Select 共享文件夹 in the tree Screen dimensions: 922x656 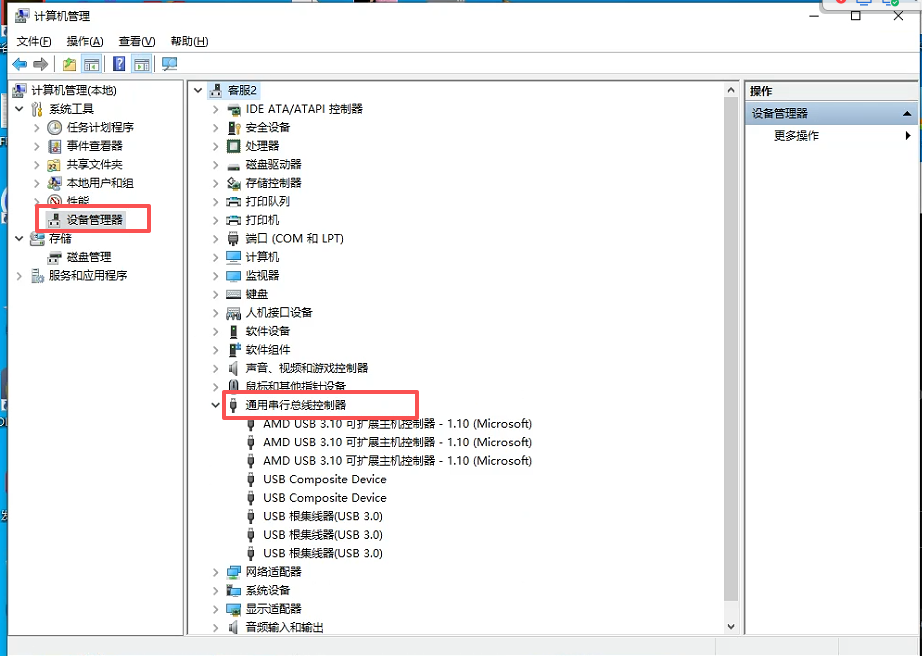[94, 165]
